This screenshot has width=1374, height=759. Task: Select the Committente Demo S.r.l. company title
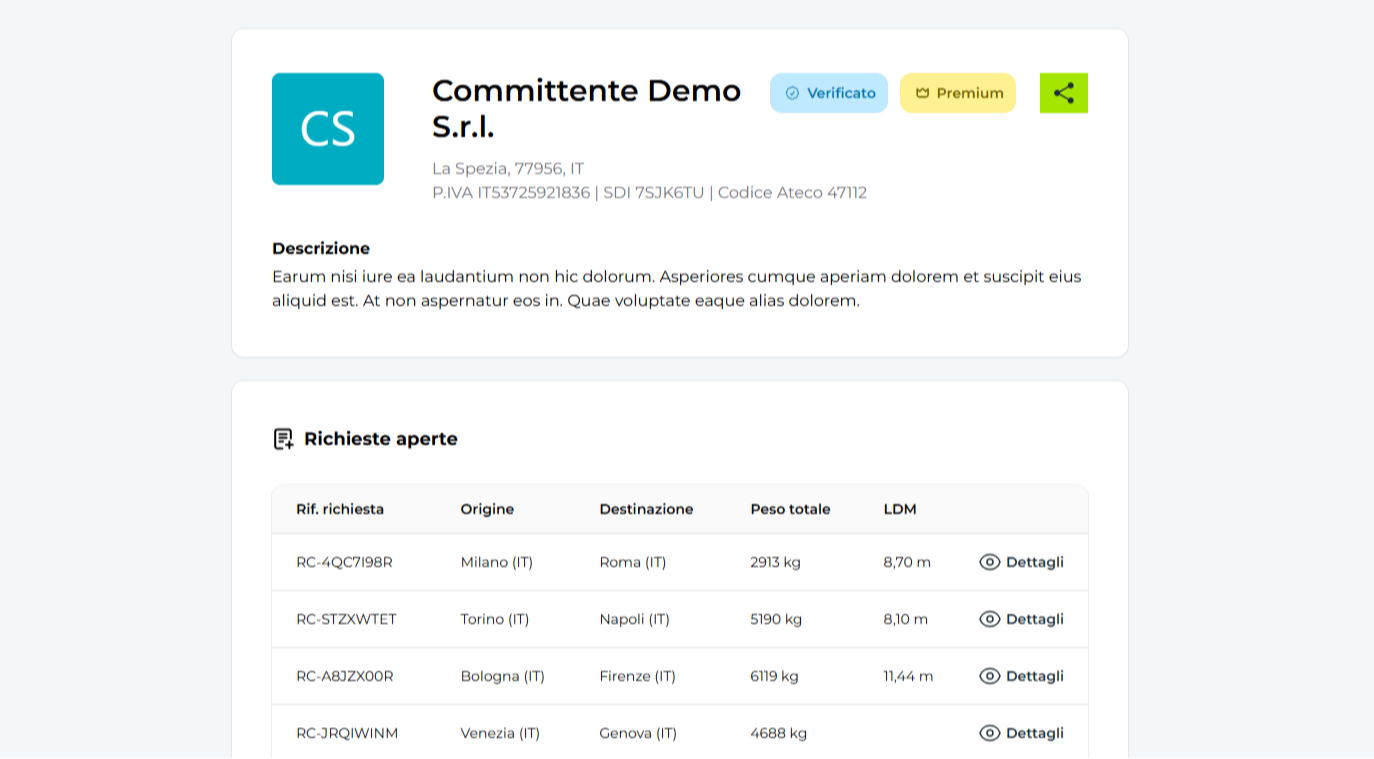586,108
